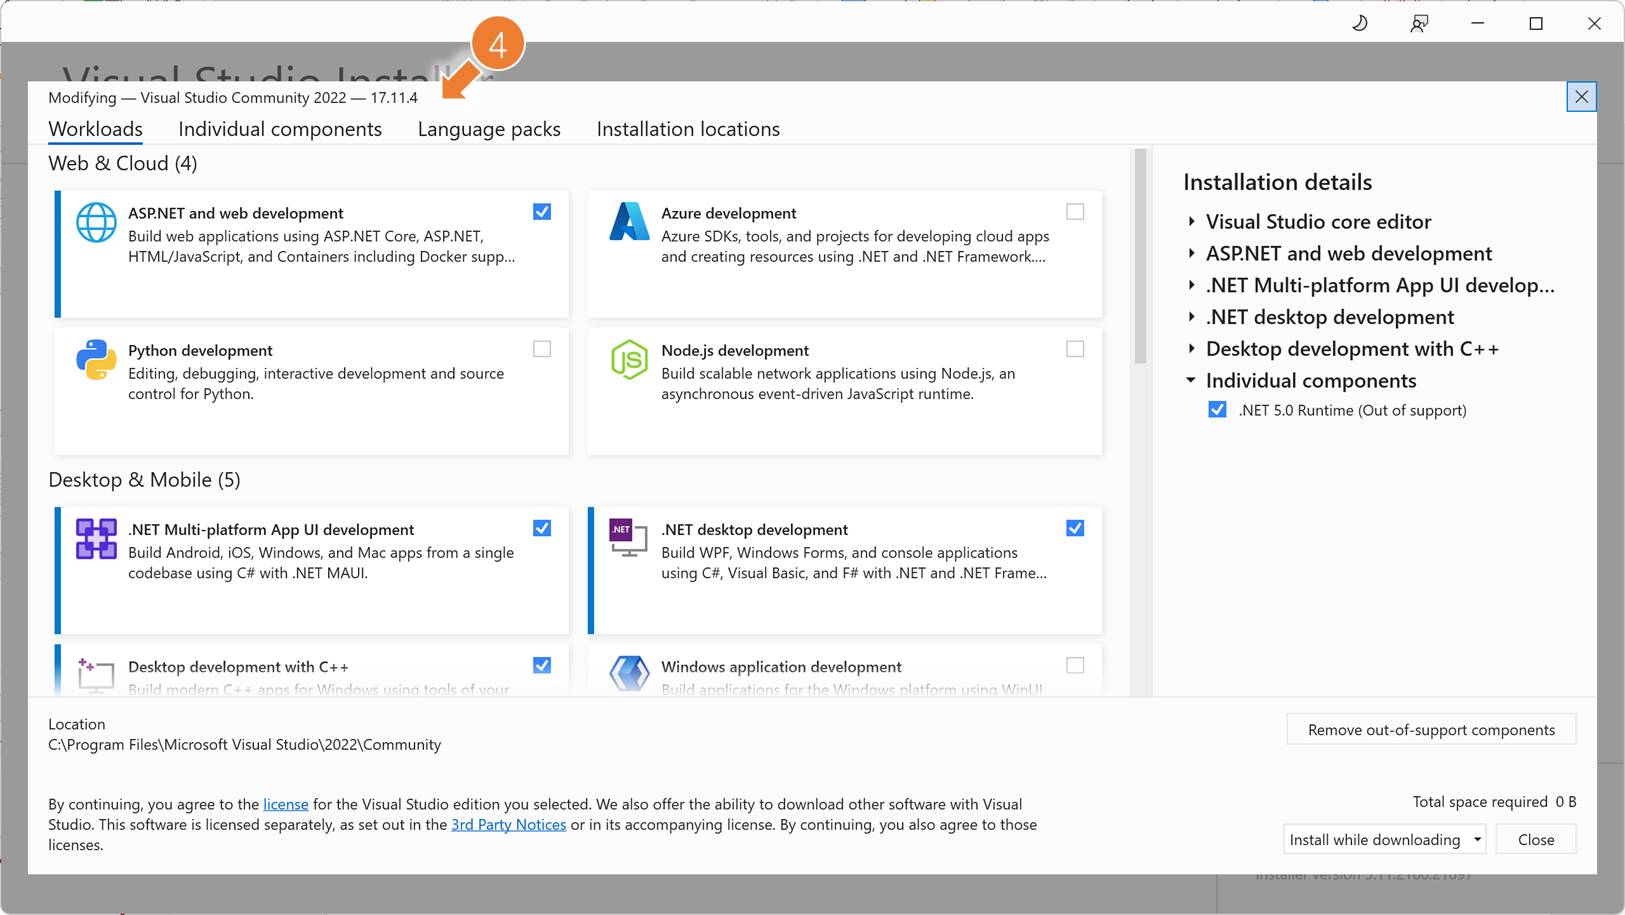Expand .NET desktop development details
Viewport: 1625px width, 915px height.
point(1191,317)
